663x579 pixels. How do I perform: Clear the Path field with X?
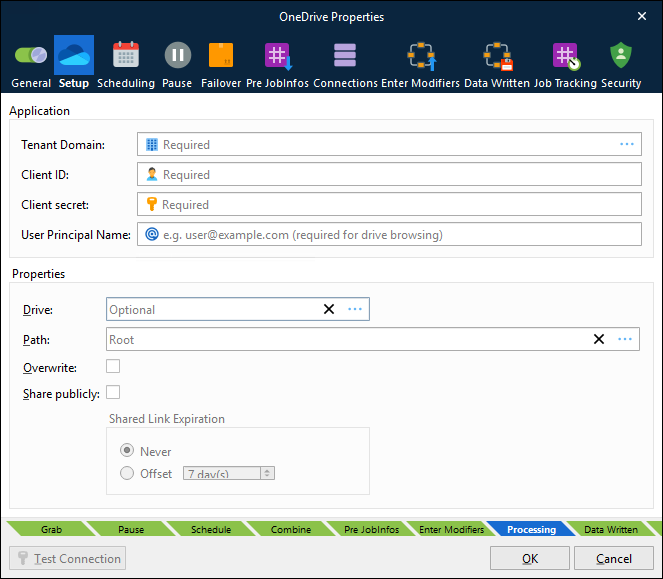point(599,339)
